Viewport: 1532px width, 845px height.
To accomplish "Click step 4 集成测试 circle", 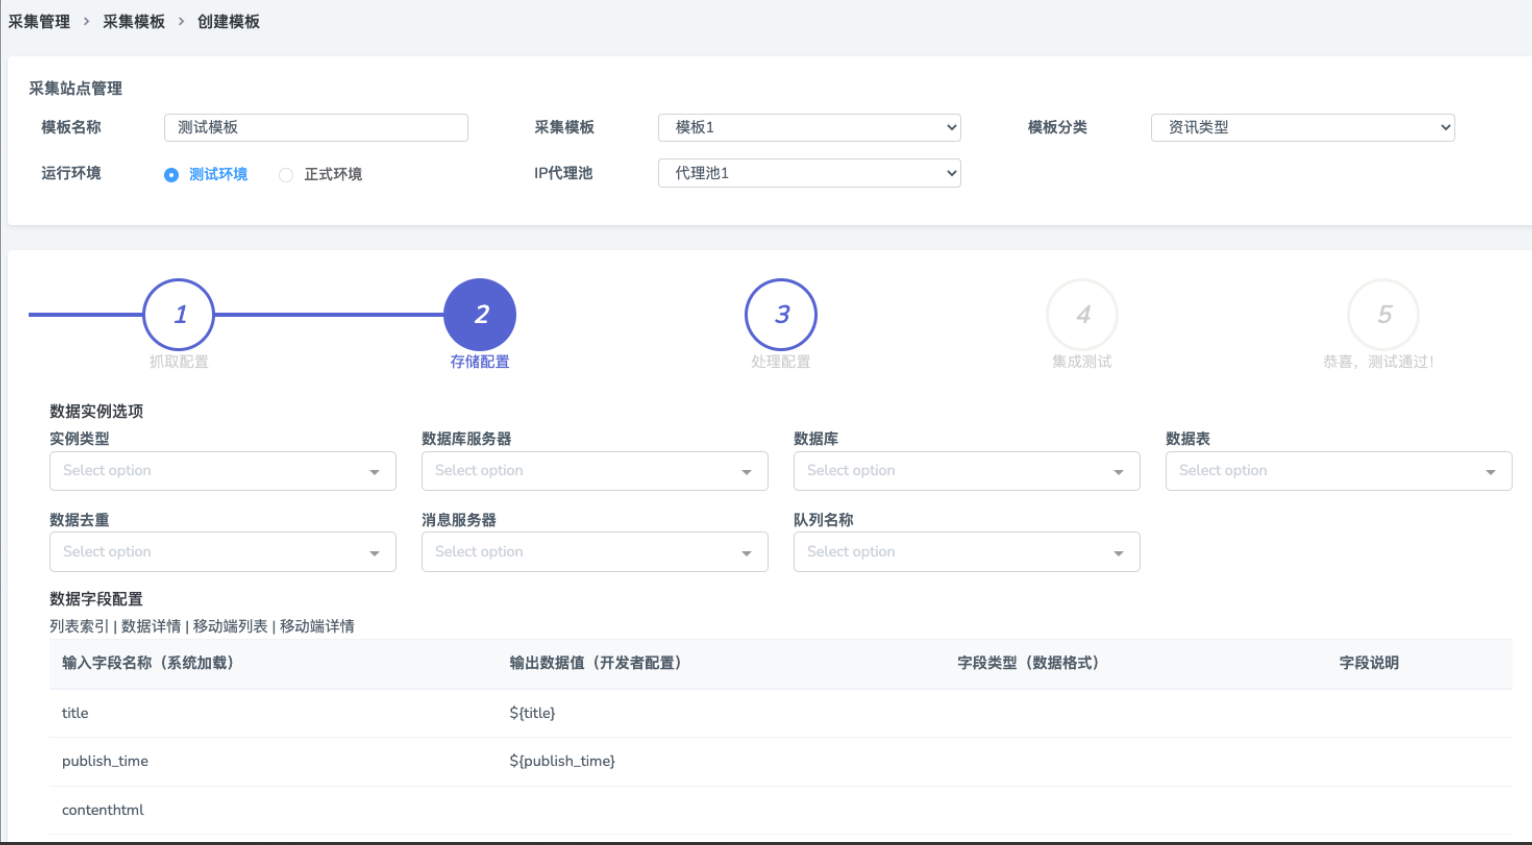I will 1082,315.
